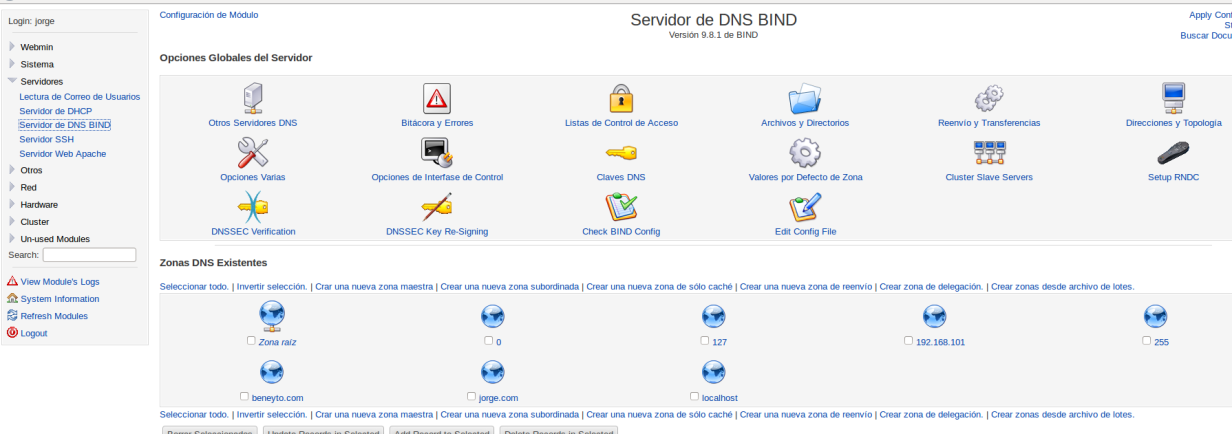The width and height of the screenshot is (1232, 434).
Task: Open the Otros Servidores DNS icon
Action: [252, 99]
